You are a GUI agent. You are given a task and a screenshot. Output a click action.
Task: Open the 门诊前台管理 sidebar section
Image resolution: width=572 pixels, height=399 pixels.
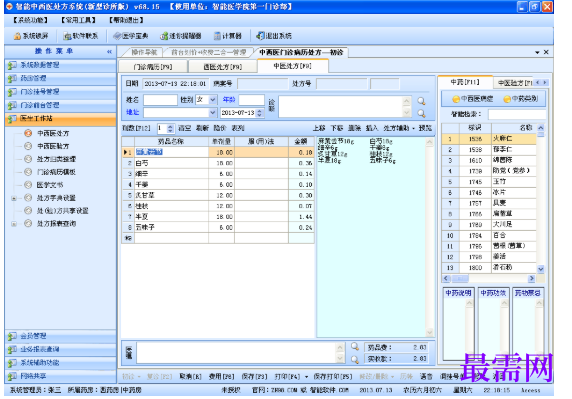61,105
